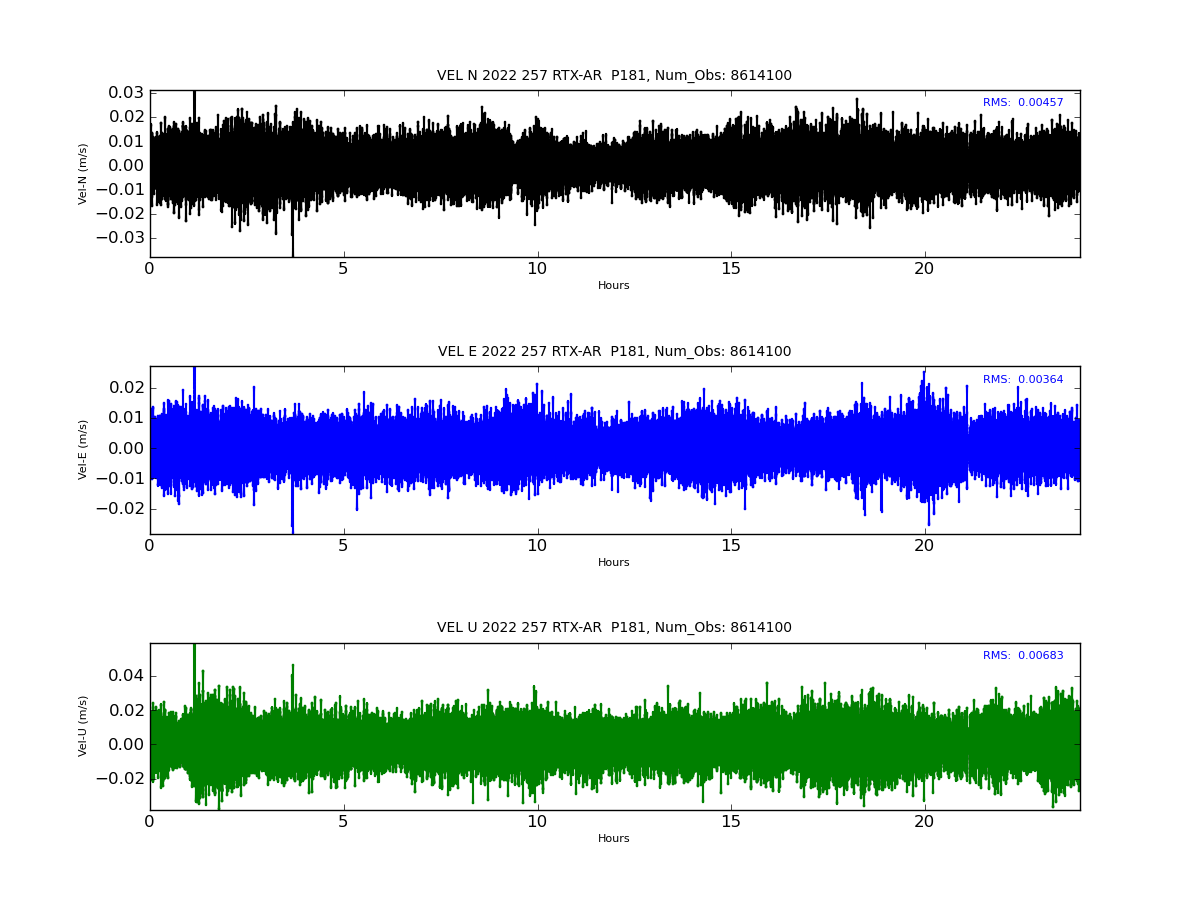Click the VEL E plot title
Viewport: 1200px width, 900px height.
pos(614,352)
